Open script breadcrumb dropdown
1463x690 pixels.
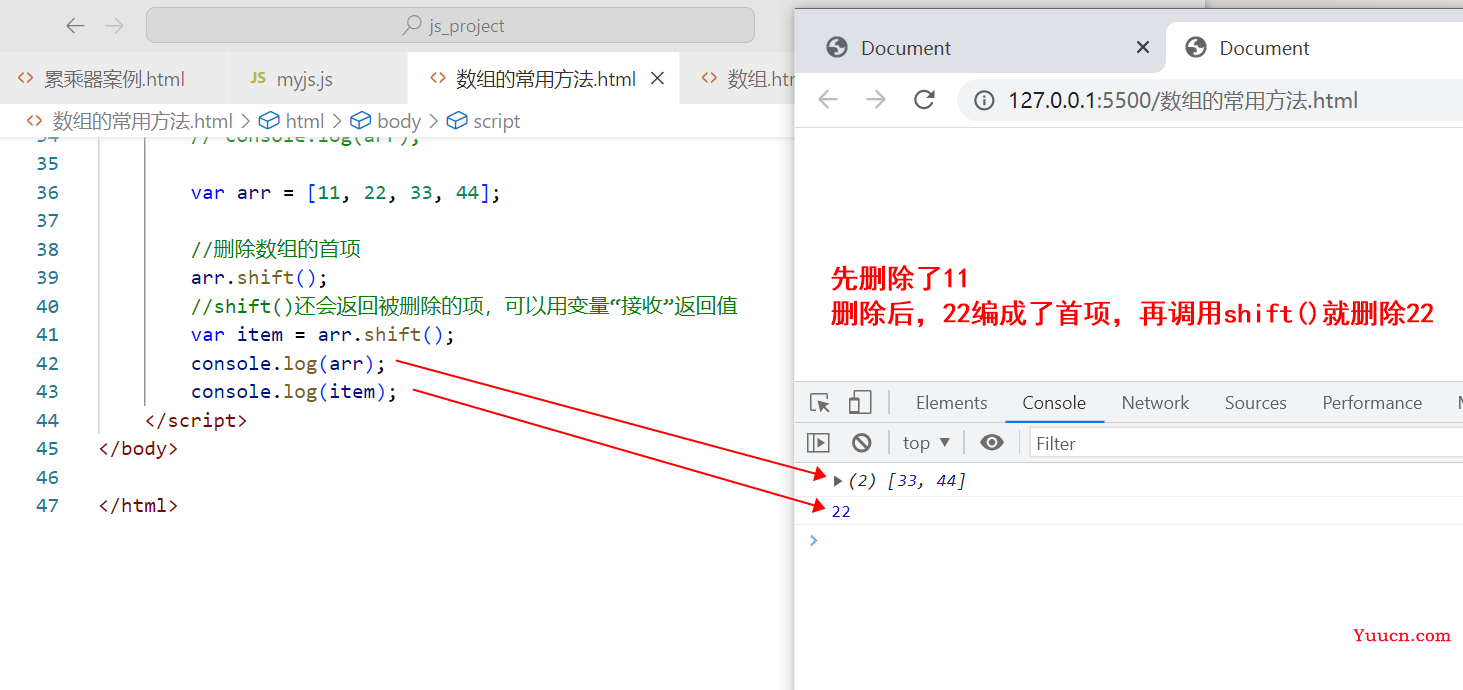click(484, 121)
